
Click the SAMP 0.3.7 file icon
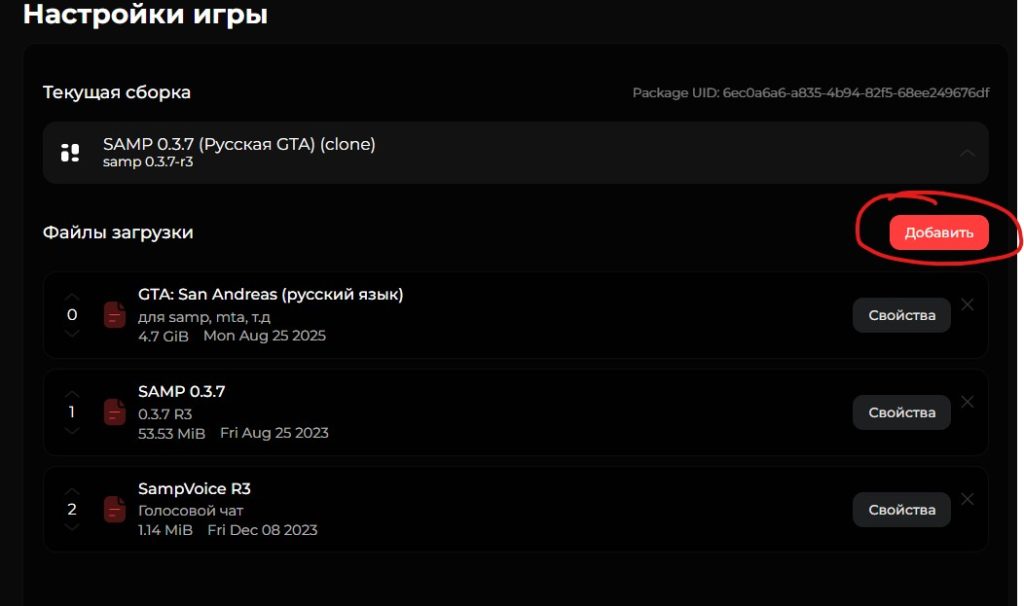[115, 412]
